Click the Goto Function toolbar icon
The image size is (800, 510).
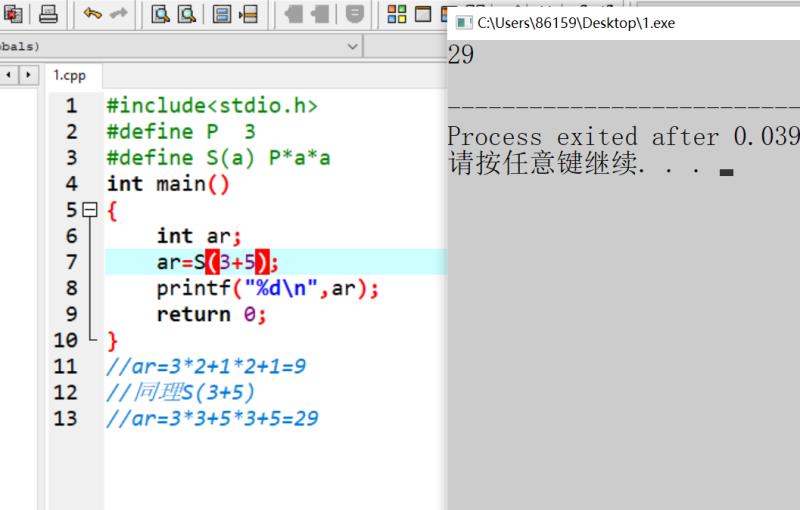(x=222, y=14)
